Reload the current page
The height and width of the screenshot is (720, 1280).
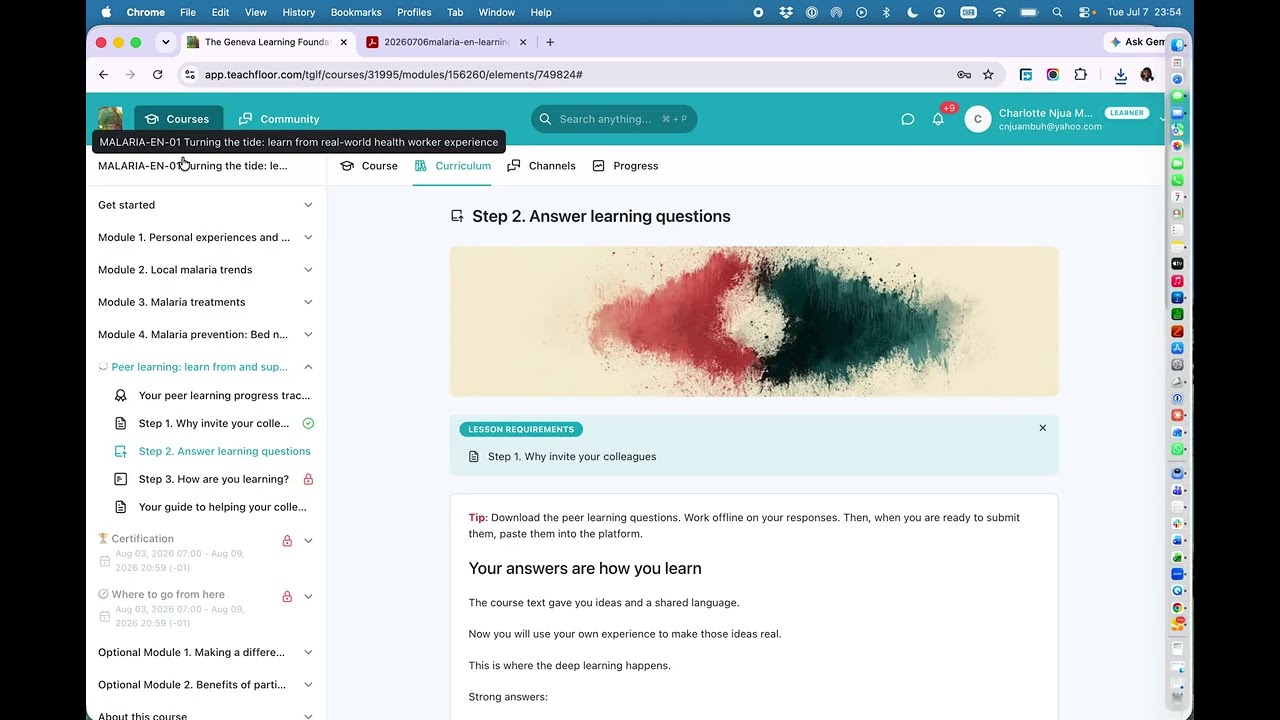[x=157, y=74]
